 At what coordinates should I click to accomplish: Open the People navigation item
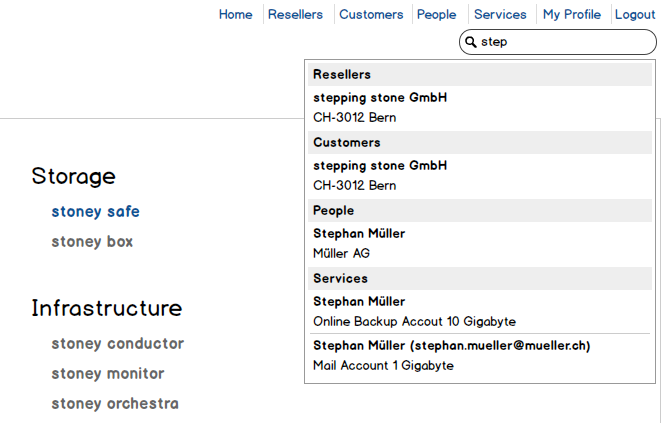[x=436, y=14]
